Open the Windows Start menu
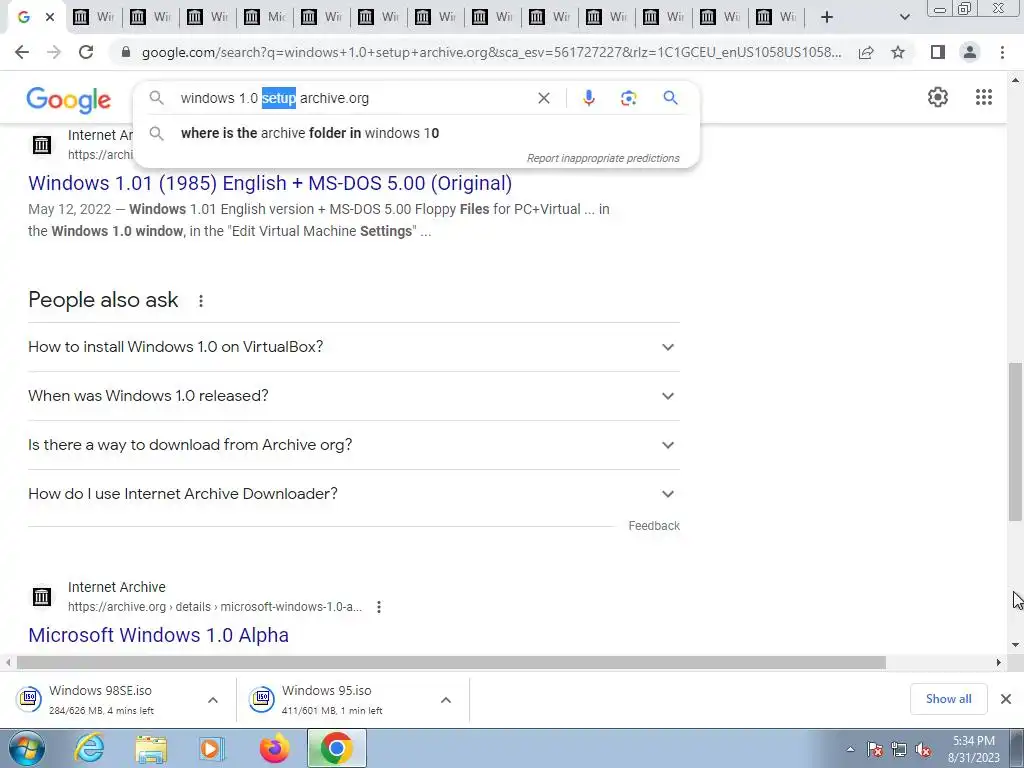Screen dimensions: 1024x768 tap(26, 748)
